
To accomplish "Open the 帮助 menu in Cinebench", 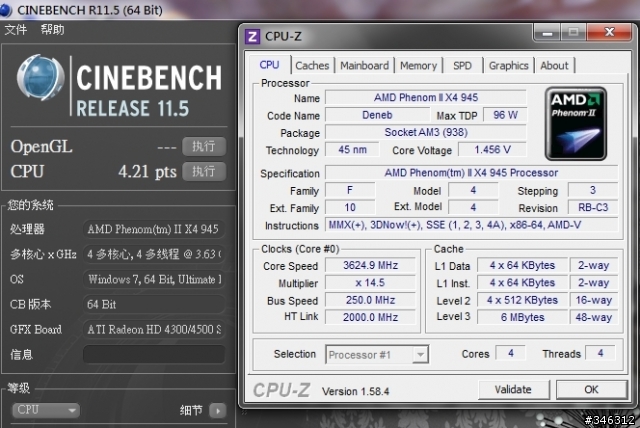I will [x=52, y=30].
